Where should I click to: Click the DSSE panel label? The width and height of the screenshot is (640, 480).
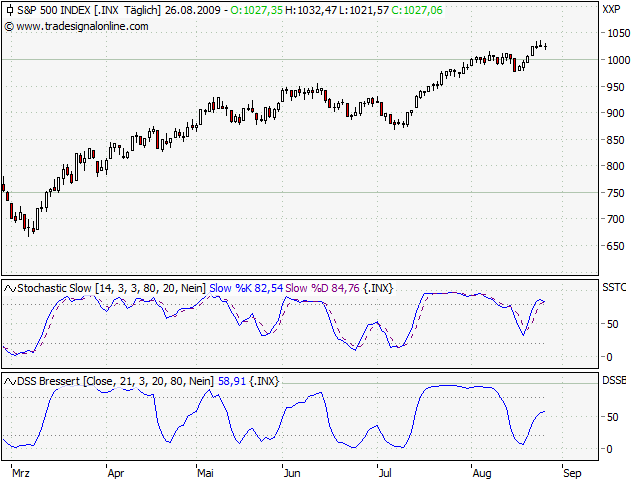click(614, 380)
